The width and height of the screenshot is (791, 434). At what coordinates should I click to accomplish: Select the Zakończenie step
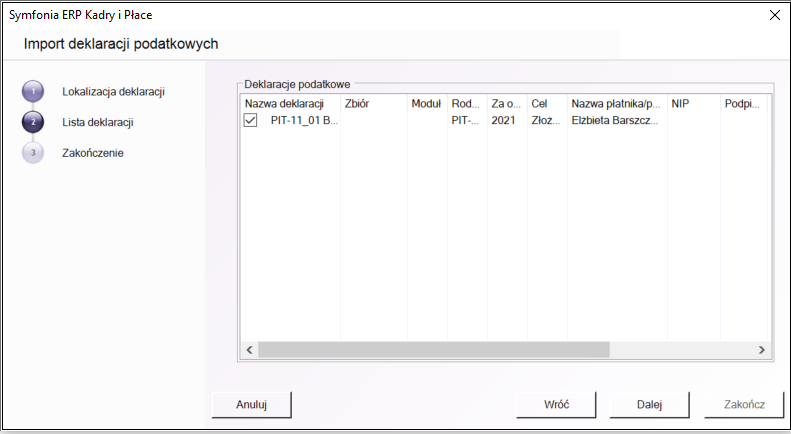coord(93,153)
